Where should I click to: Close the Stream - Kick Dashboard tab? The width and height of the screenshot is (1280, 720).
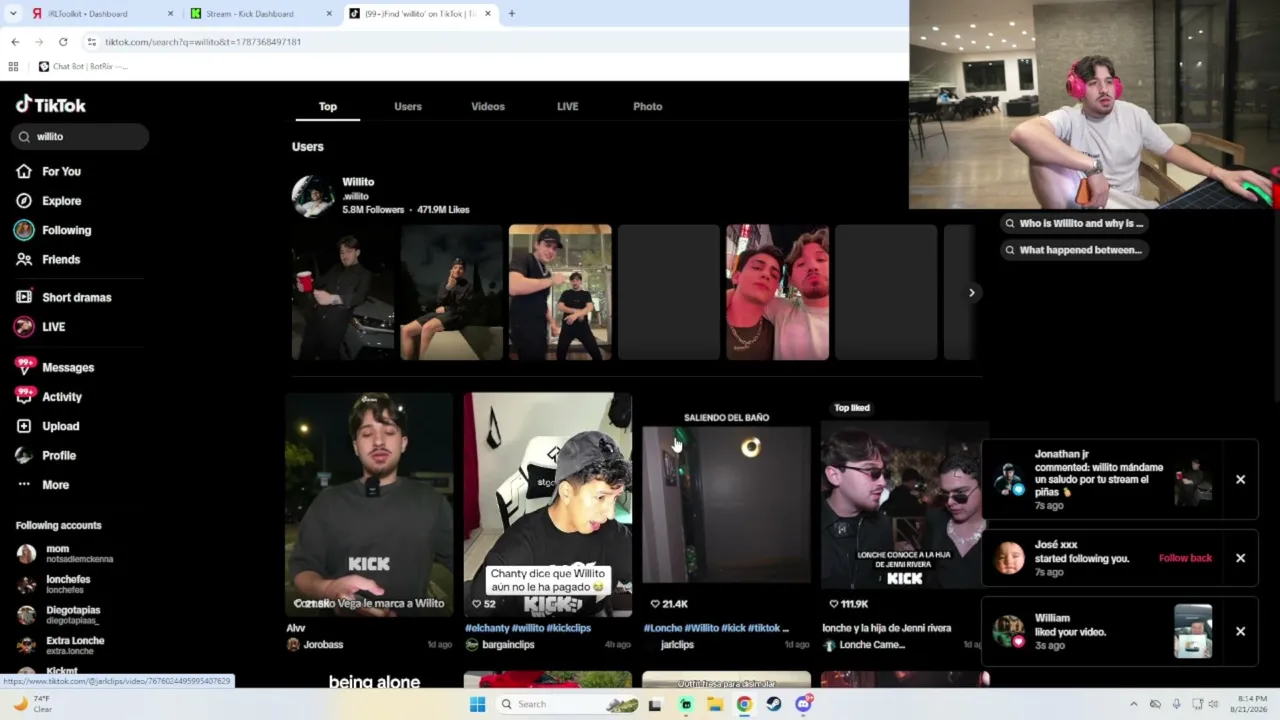[329, 14]
